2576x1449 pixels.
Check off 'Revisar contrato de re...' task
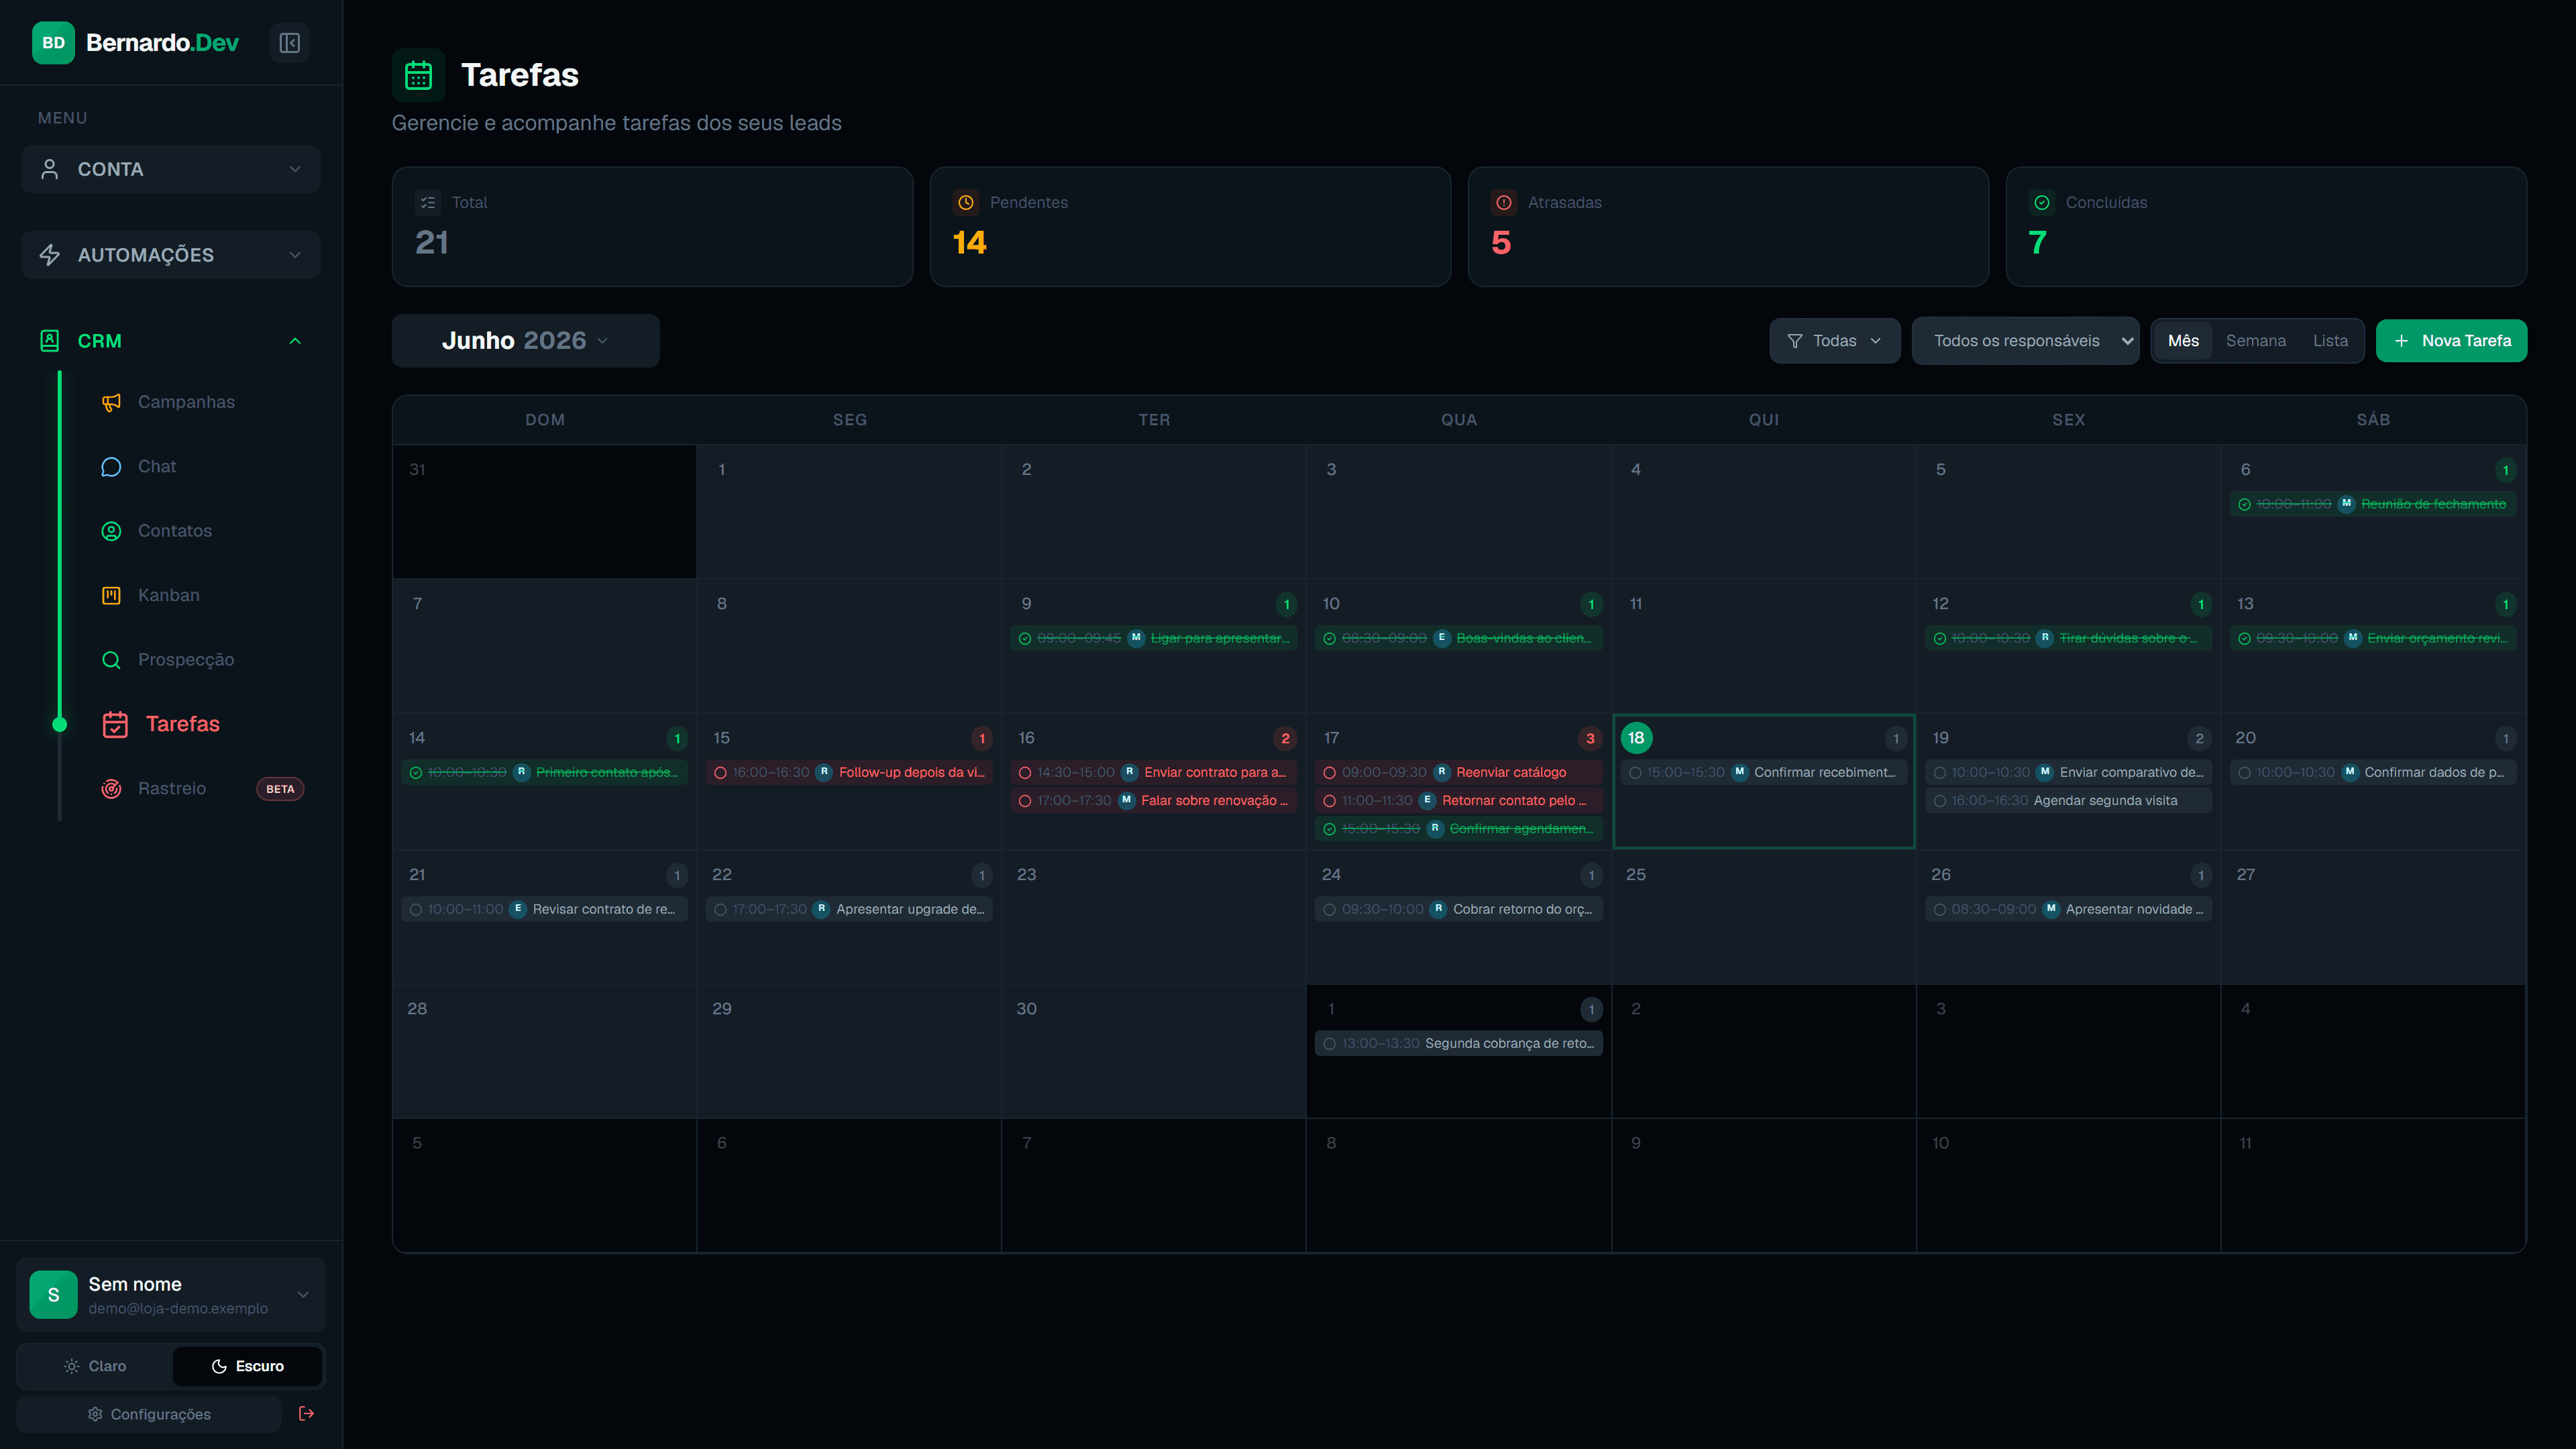[415, 909]
